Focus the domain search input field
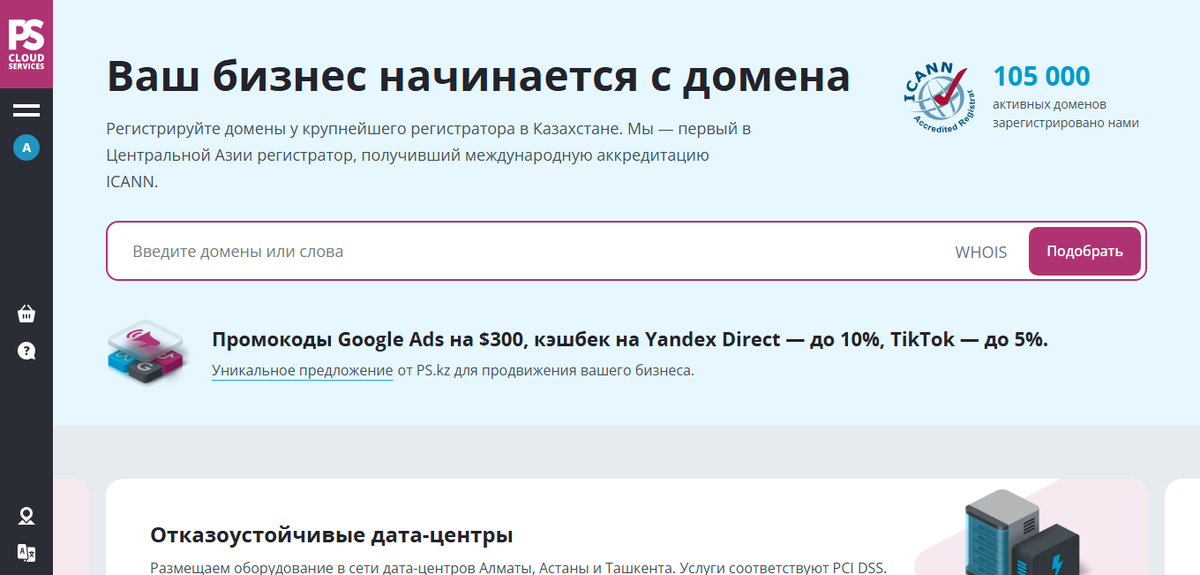 point(530,251)
